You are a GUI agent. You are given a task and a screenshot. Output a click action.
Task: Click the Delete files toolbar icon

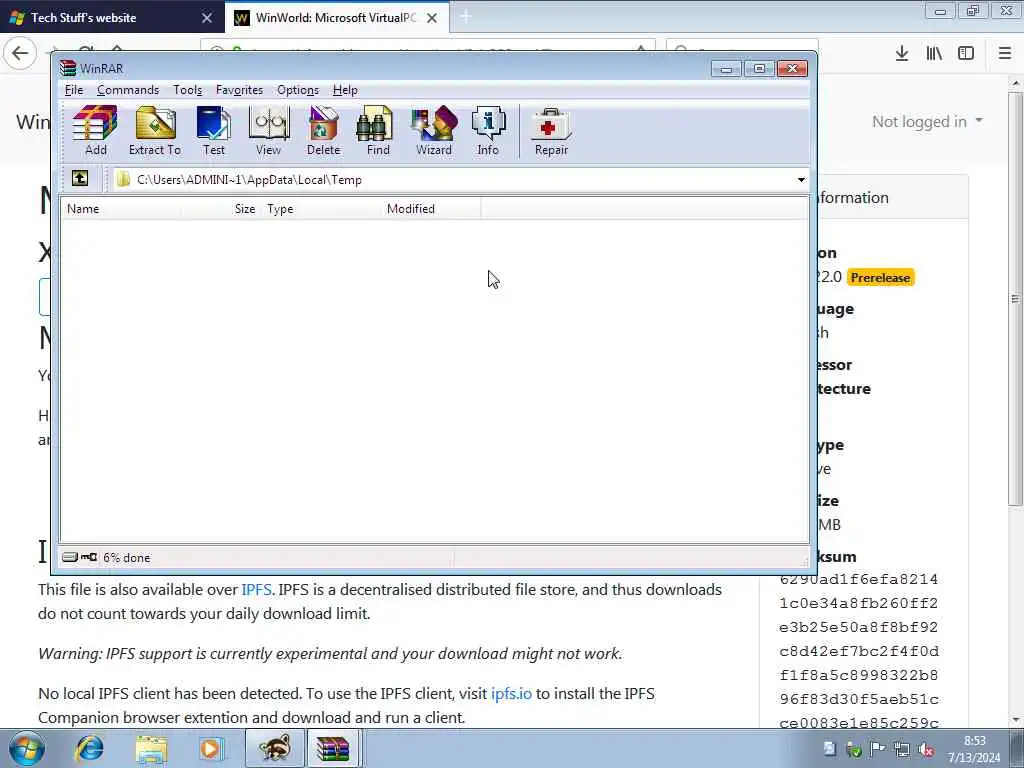pyautogui.click(x=323, y=131)
